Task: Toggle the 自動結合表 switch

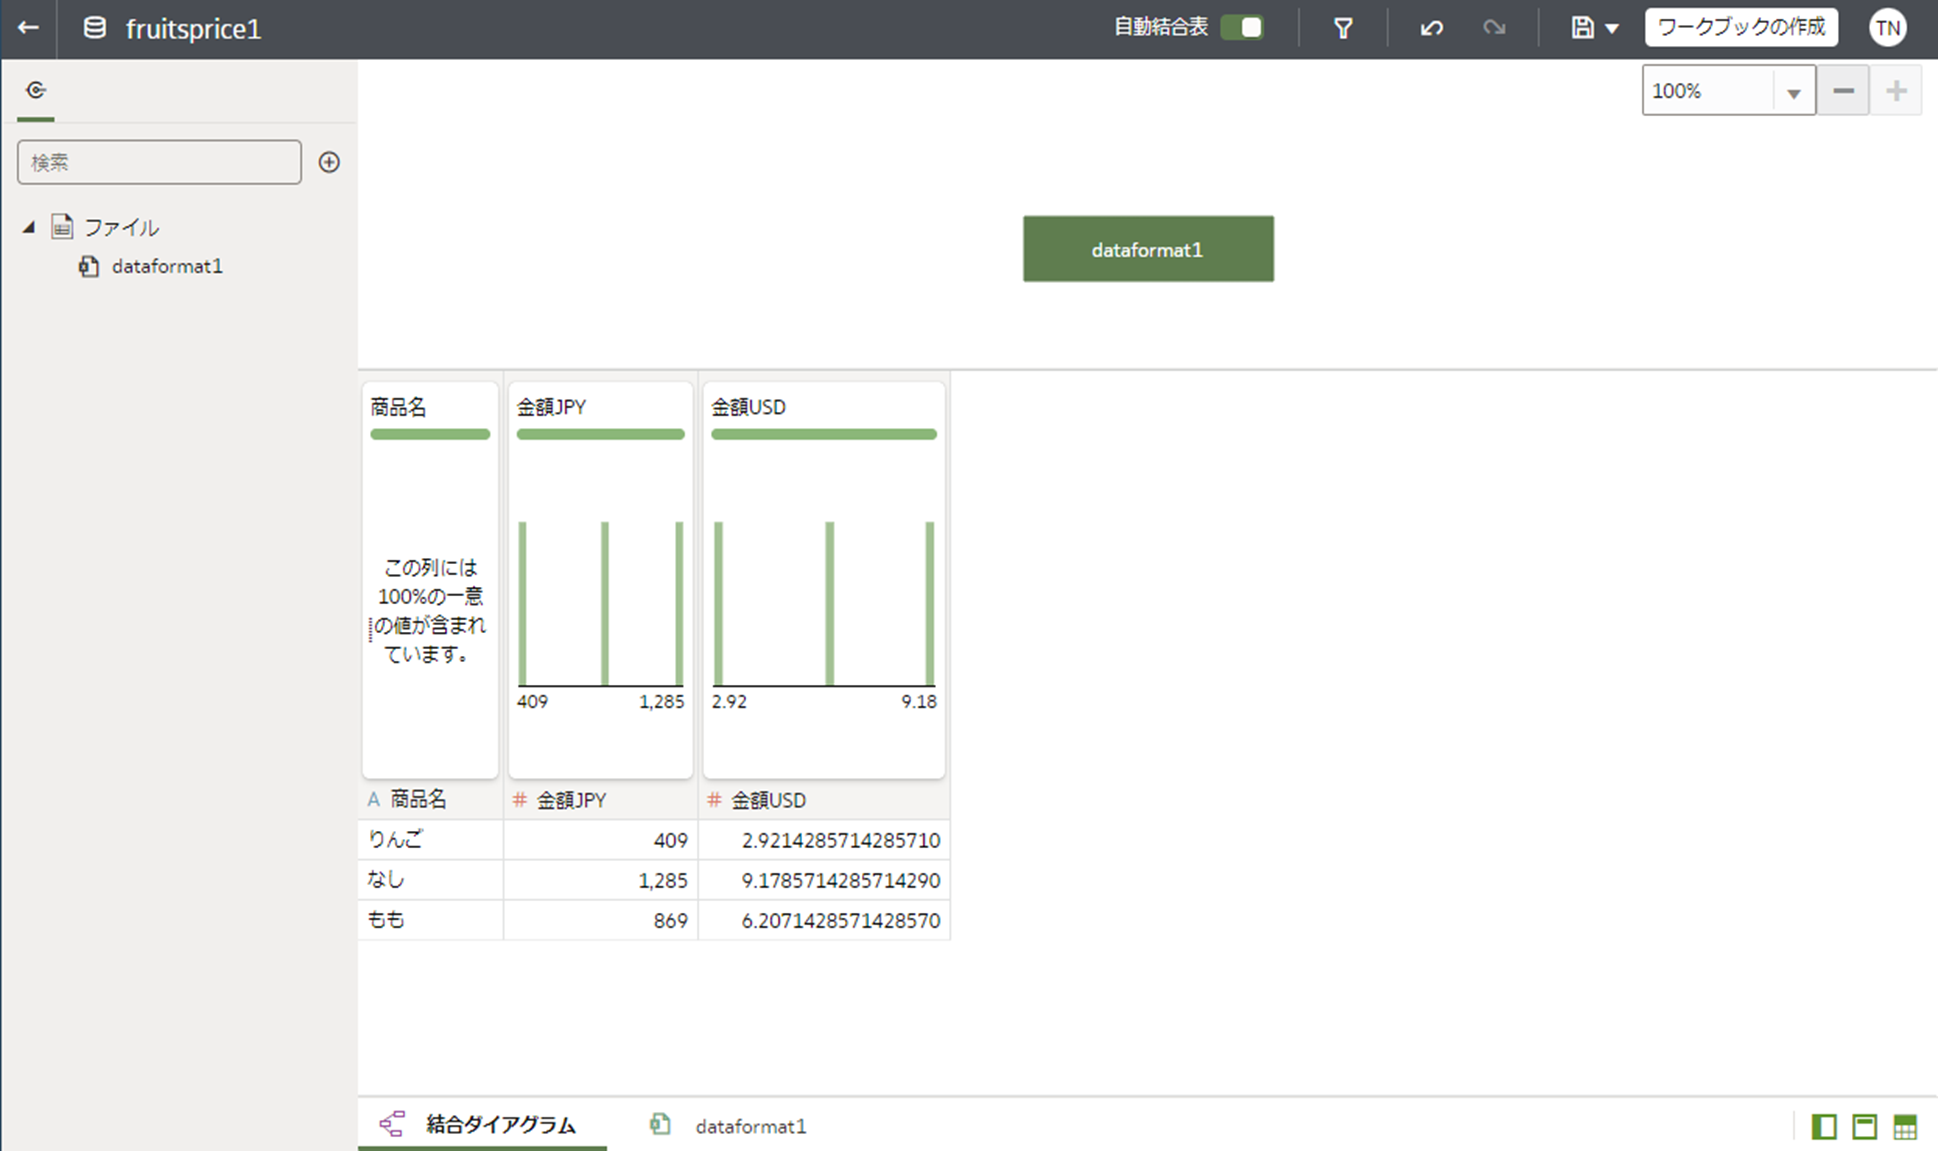Action: point(1243,28)
